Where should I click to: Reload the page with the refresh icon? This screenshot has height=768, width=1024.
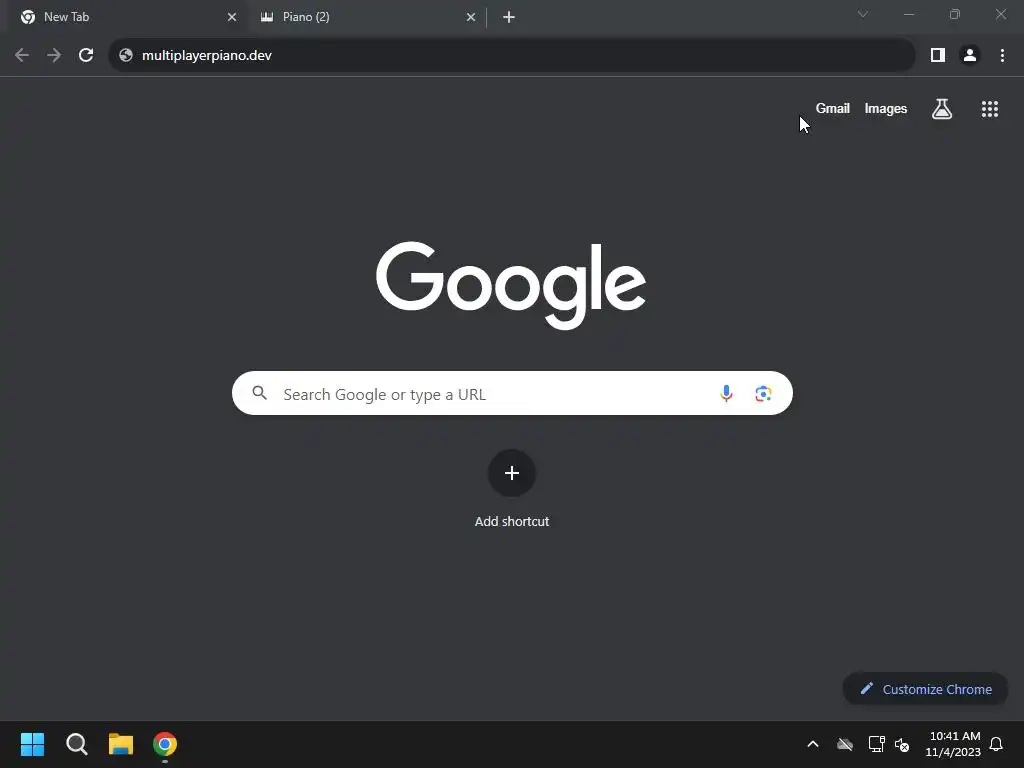click(x=86, y=56)
